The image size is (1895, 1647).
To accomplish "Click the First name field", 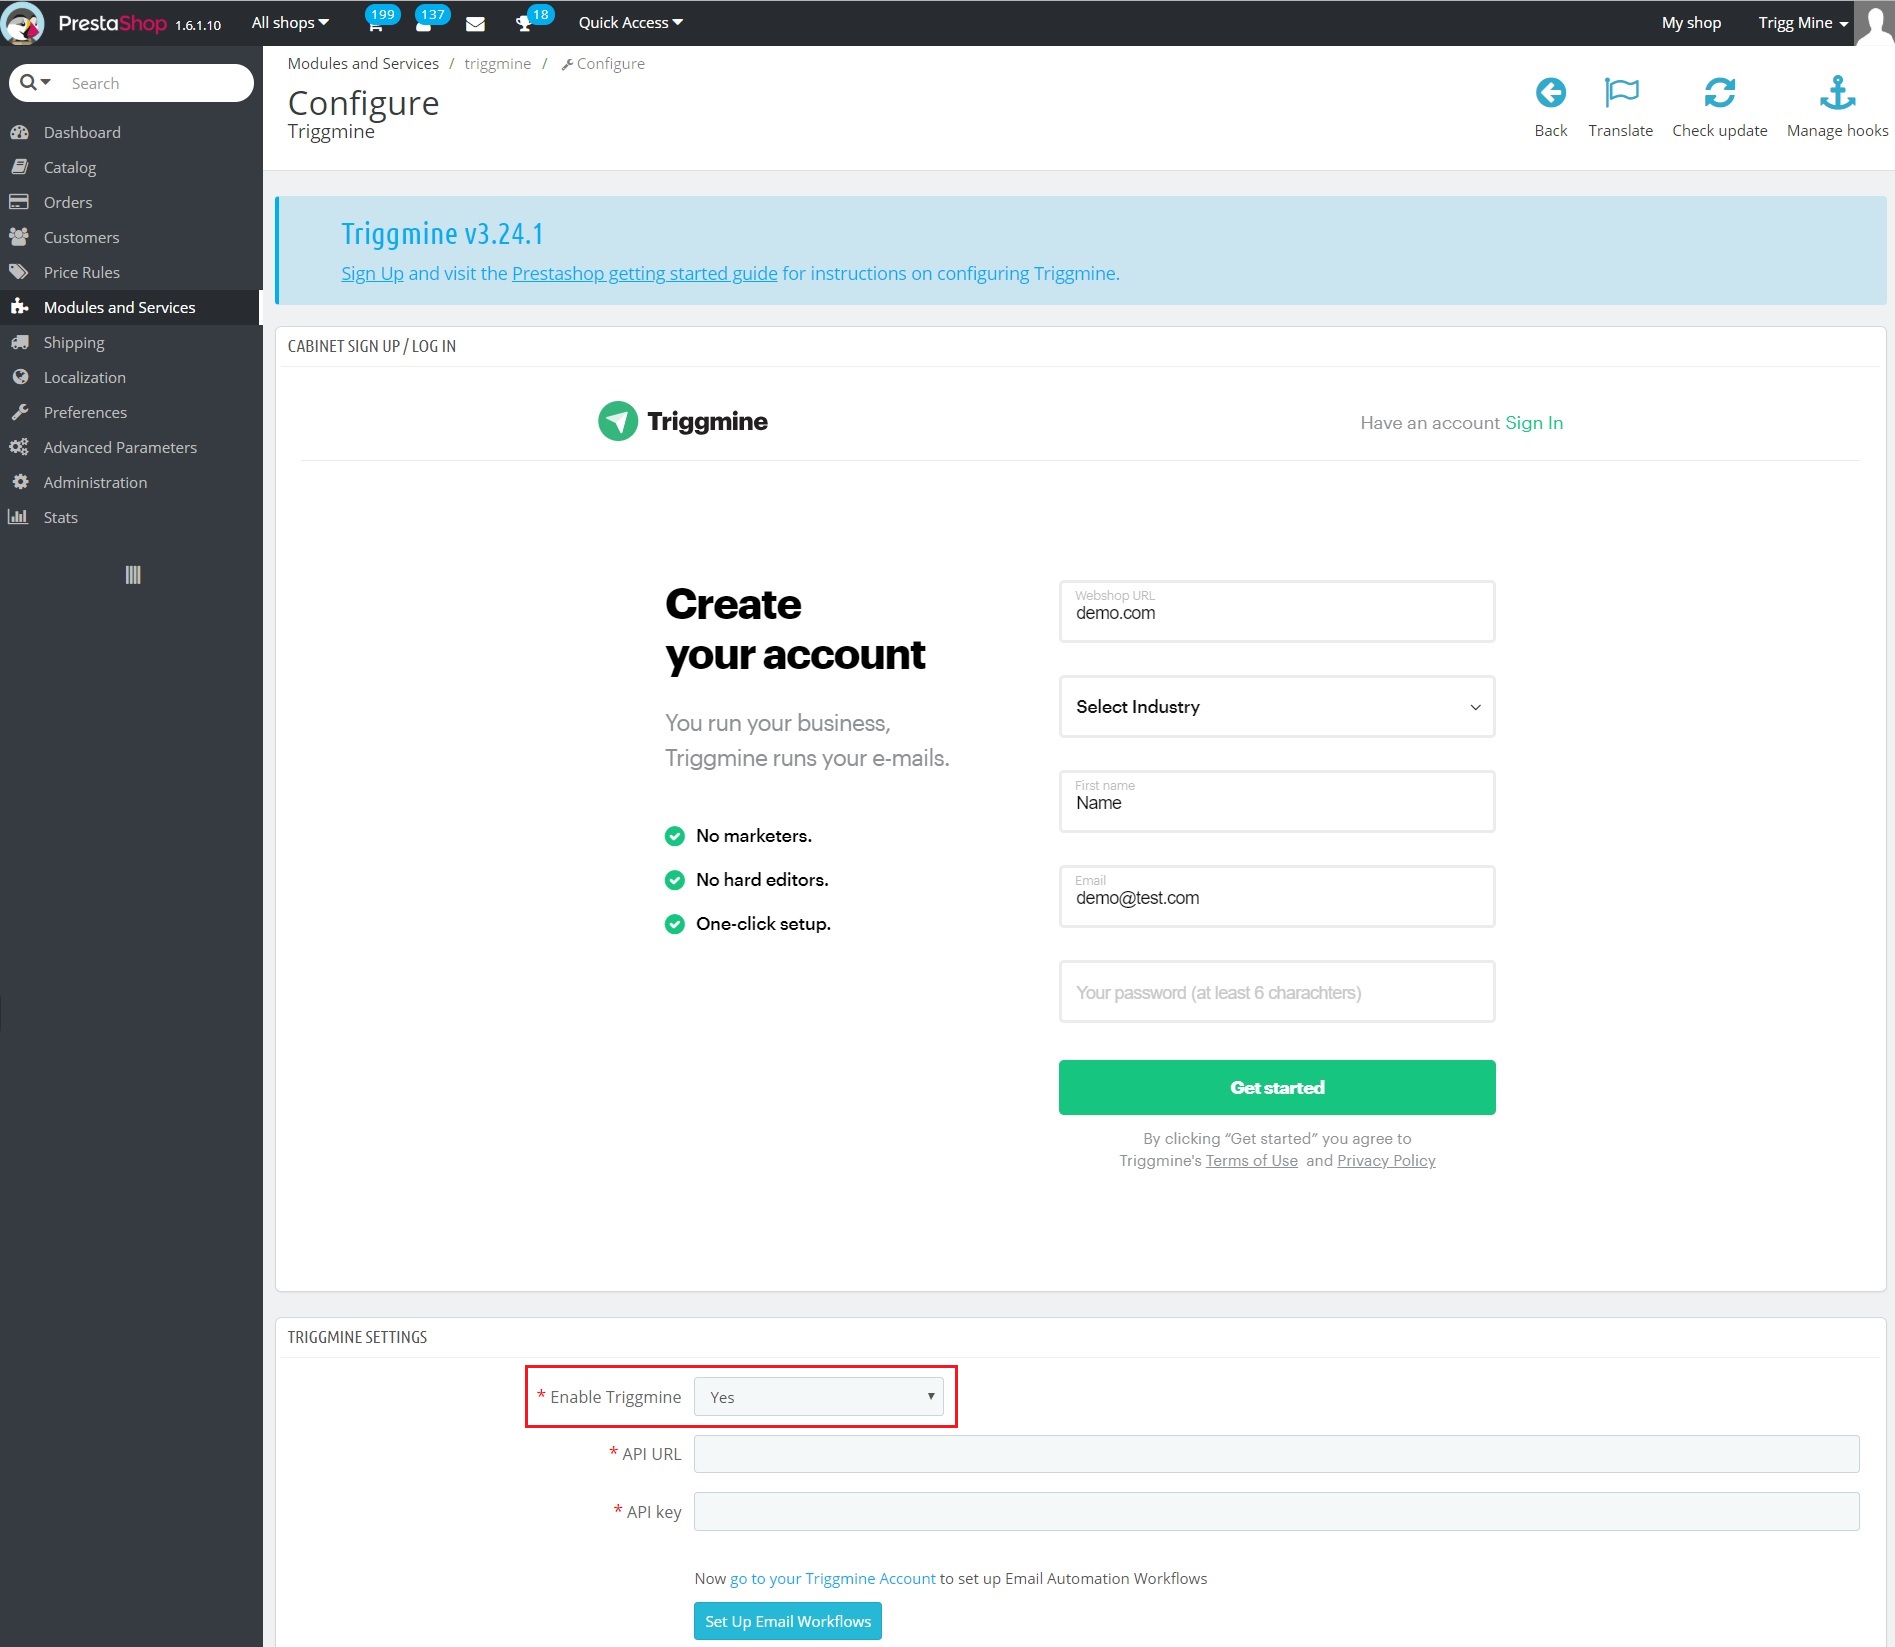I will click(x=1277, y=801).
